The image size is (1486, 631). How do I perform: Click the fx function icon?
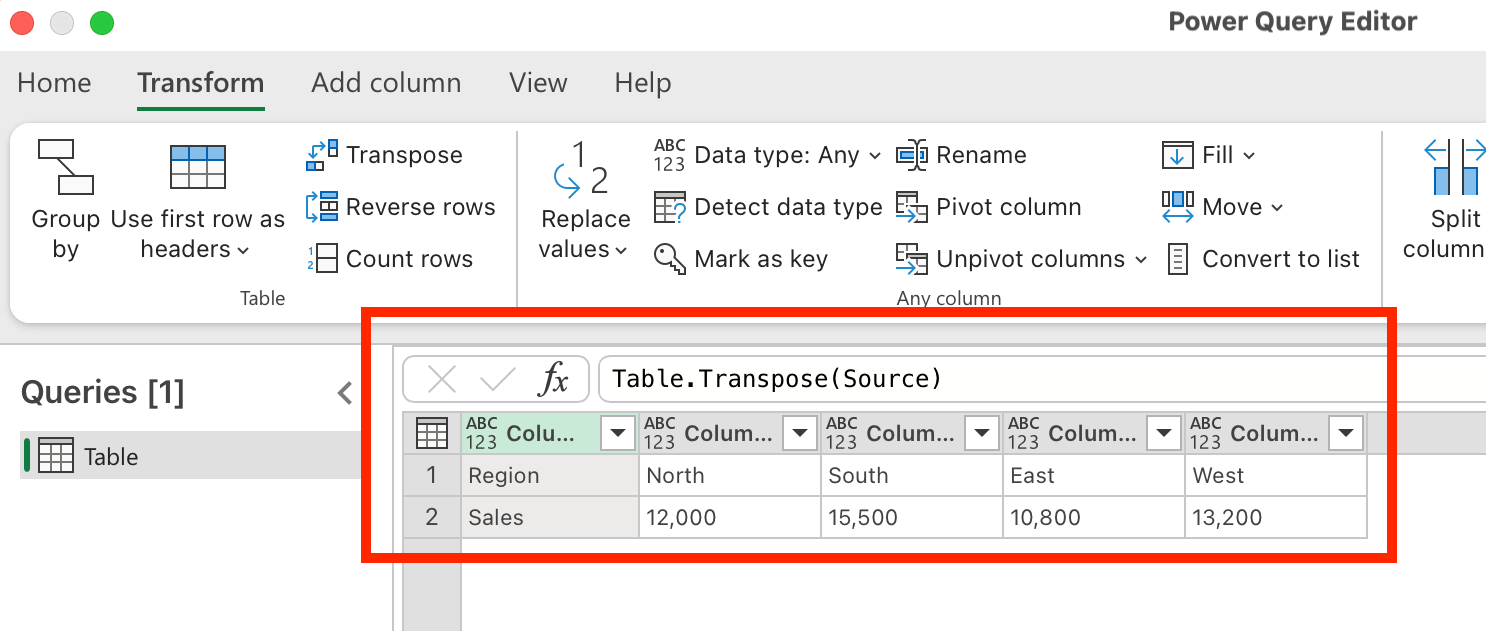click(x=554, y=379)
